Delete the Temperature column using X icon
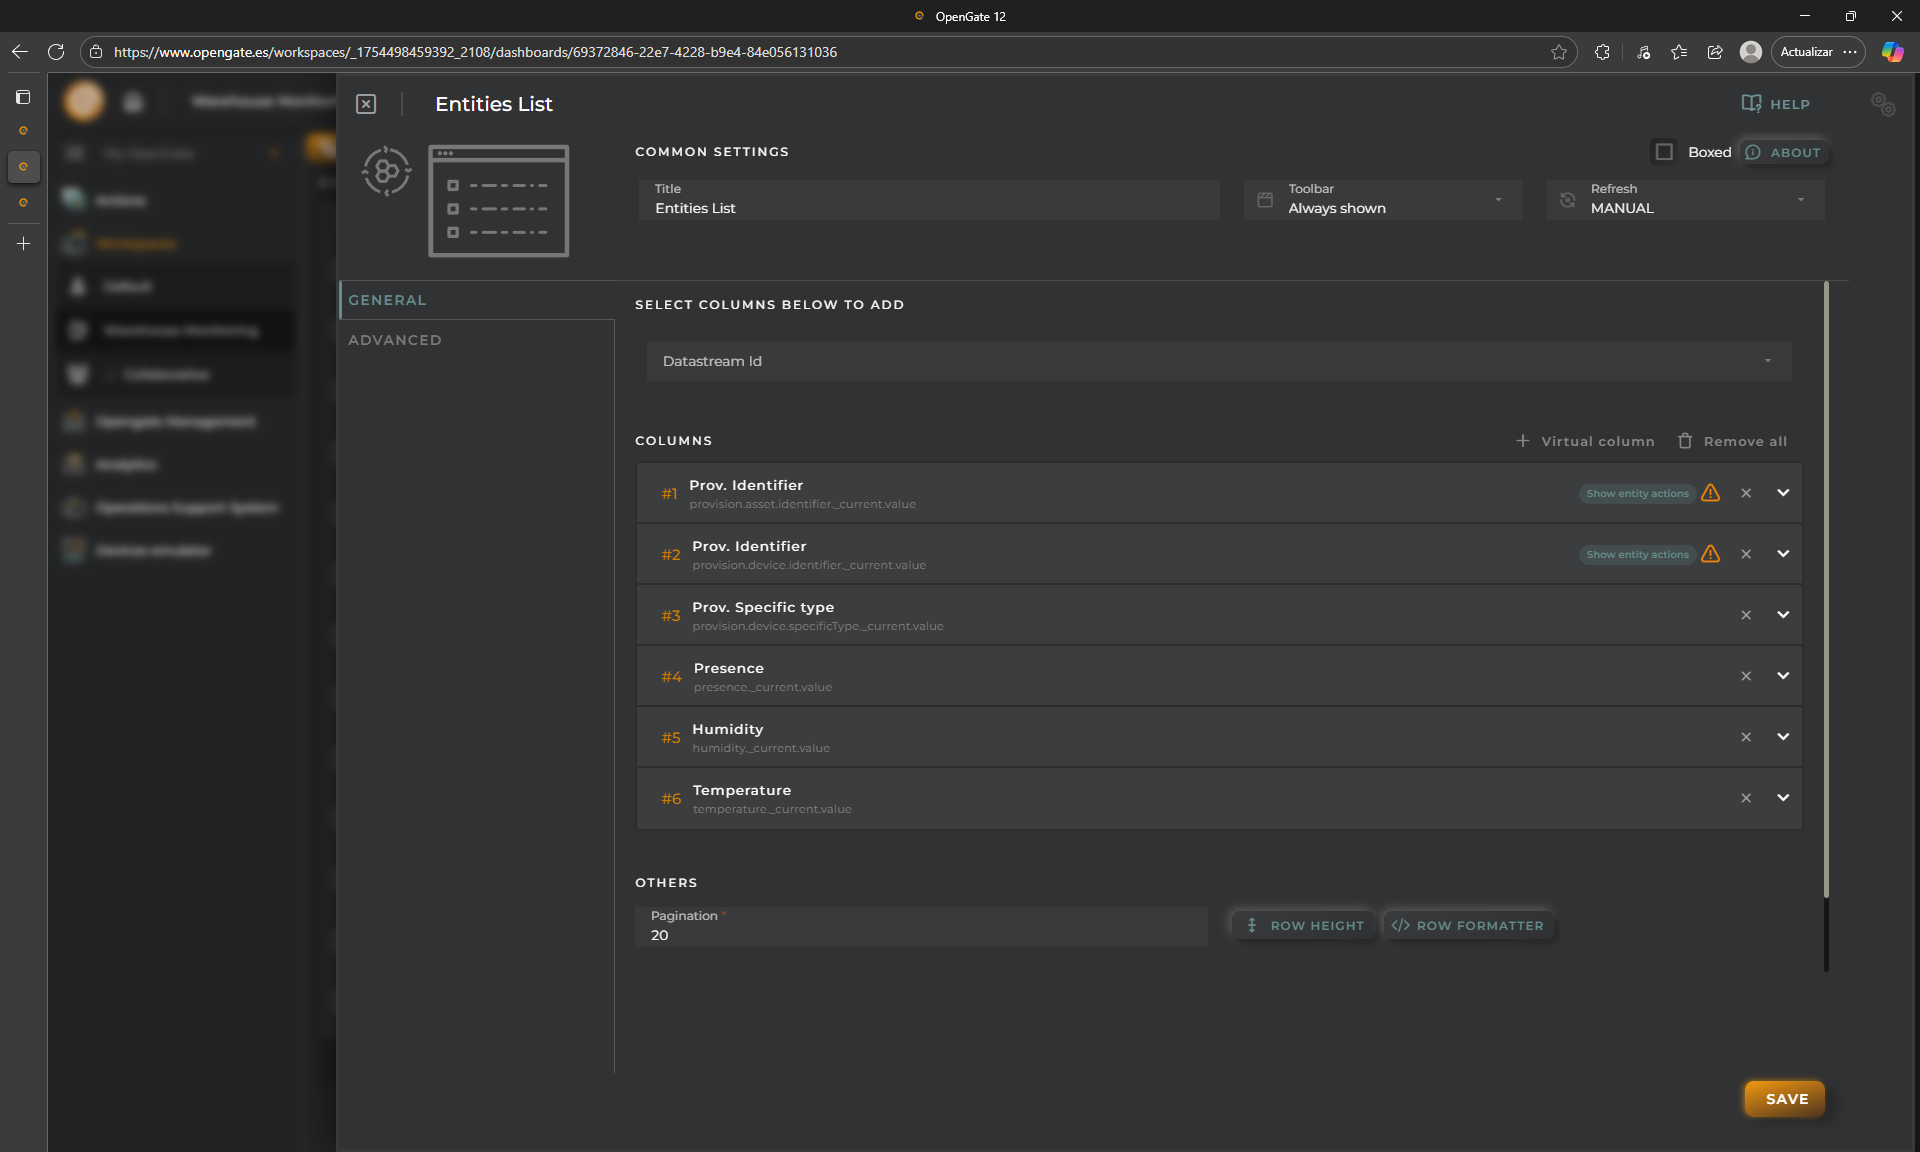1920x1152 pixels. (1745, 798)
